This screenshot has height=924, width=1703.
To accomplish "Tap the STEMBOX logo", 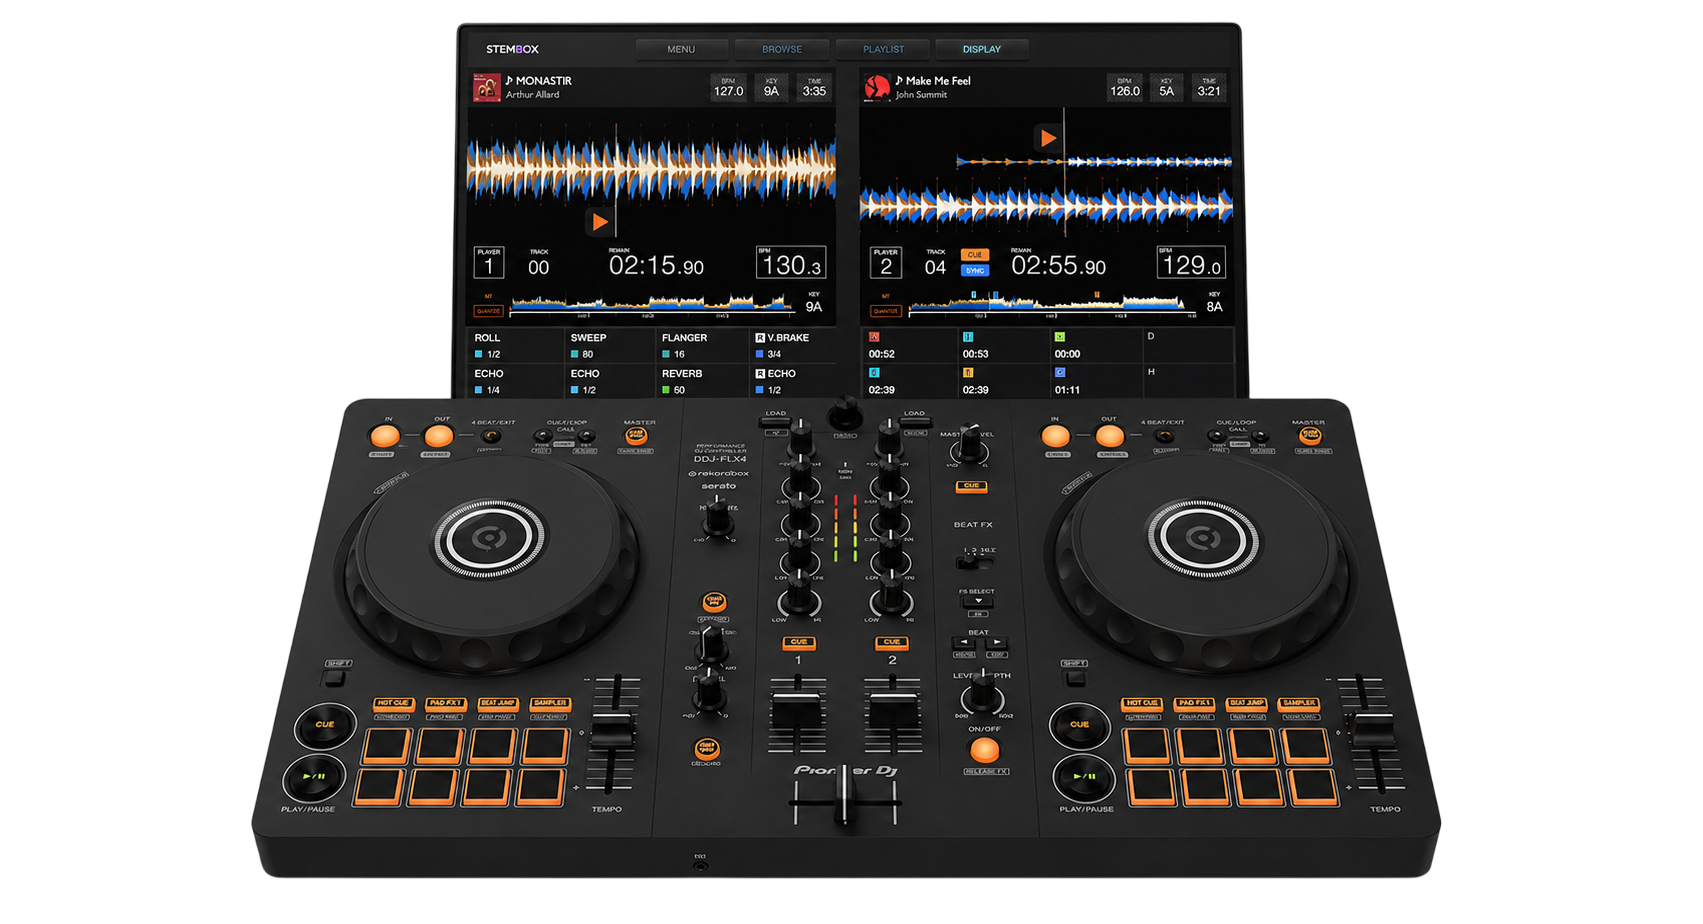I will tap(512, 49).
